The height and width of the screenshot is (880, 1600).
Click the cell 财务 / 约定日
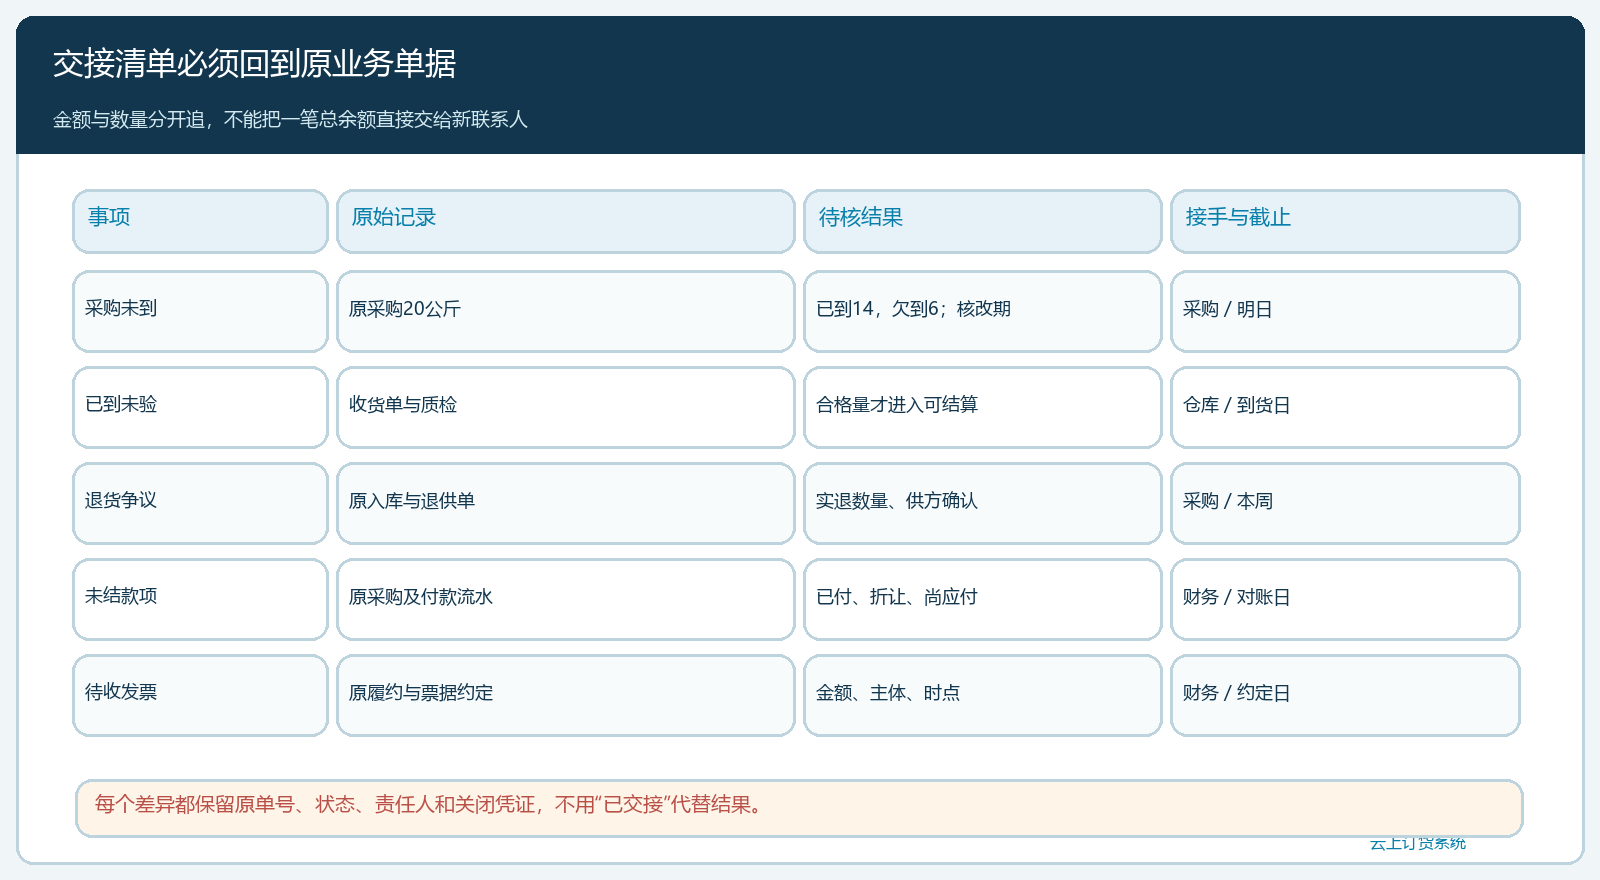coord(1345,695)
